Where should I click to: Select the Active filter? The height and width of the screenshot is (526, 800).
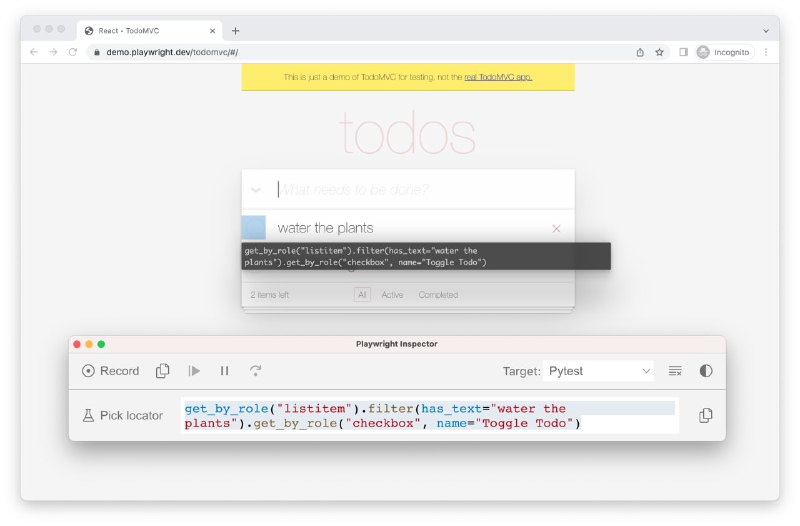(x=392, y=295)
